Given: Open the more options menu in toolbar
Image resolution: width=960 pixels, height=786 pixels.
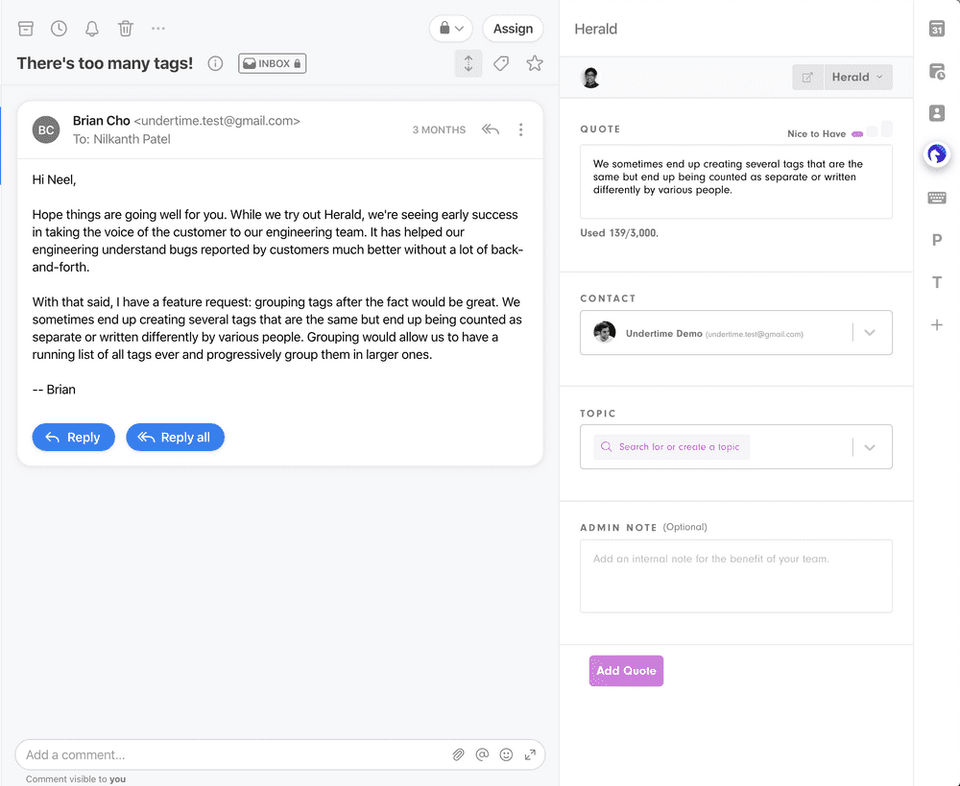Looking at the screenshot, I should coord(158,28).
